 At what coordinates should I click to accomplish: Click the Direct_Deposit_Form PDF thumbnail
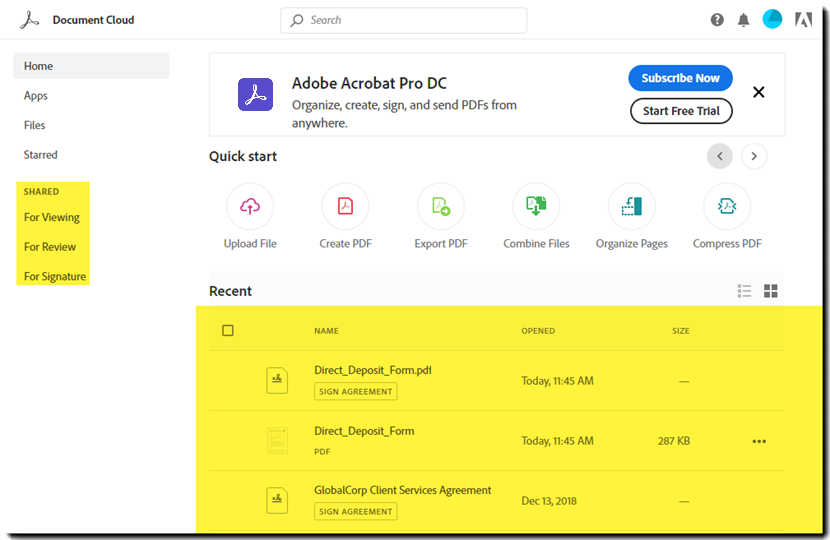point(277,440)
